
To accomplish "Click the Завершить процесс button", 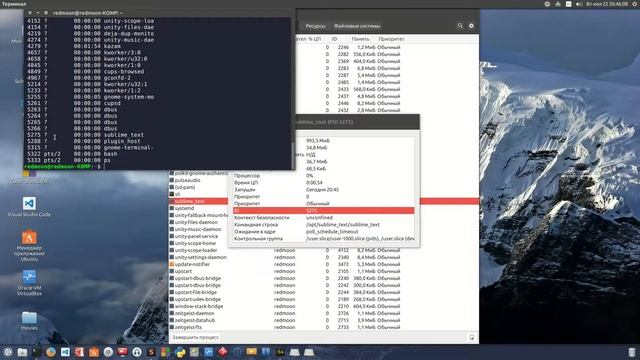I will tap(196, 338).
